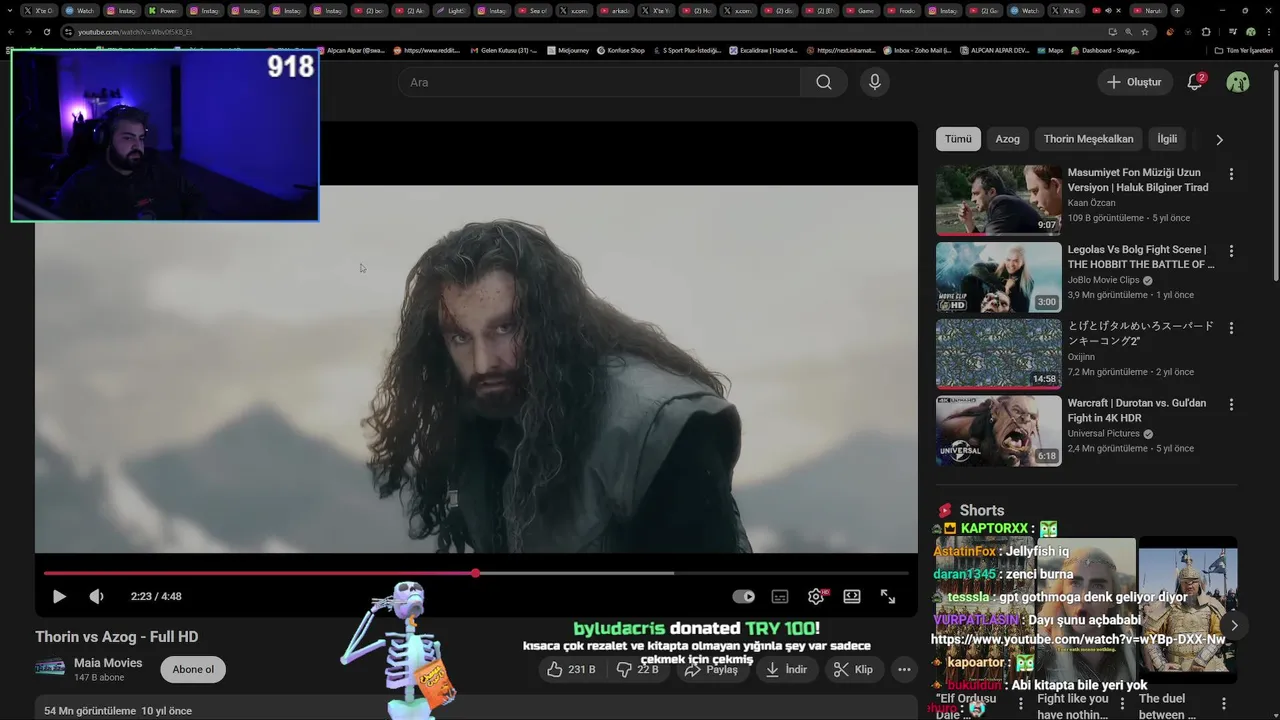Switch to theater mode
The image size is (1280, 720).
point(852,596)
